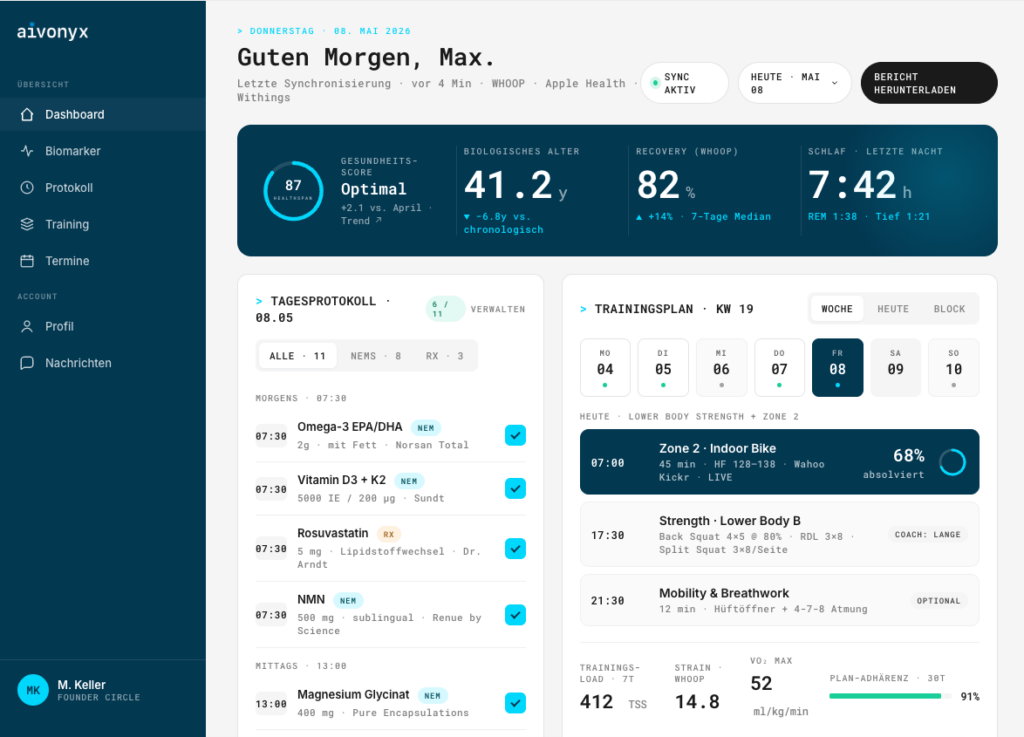Viewport: 1024px width, 737px height.
Task: Open the Zone 2 Indoor Bike session
Action: (779, 462)
